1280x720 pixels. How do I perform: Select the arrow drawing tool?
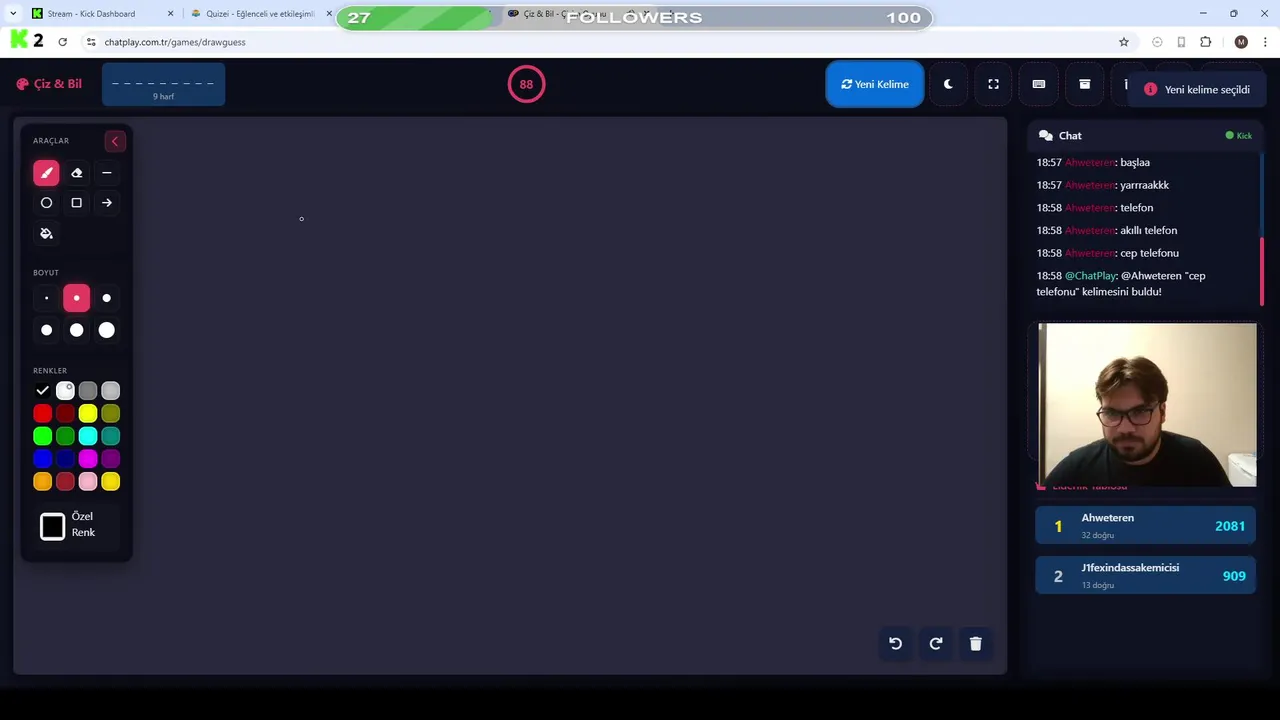(x=107, y=203)
